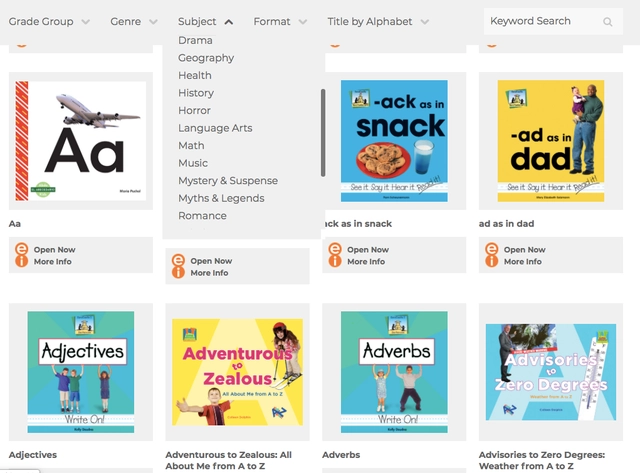Click the eBook icon below the Subject dropdown list
The height and width of the screenshot is (473, 640).
[x=178, y=266]
